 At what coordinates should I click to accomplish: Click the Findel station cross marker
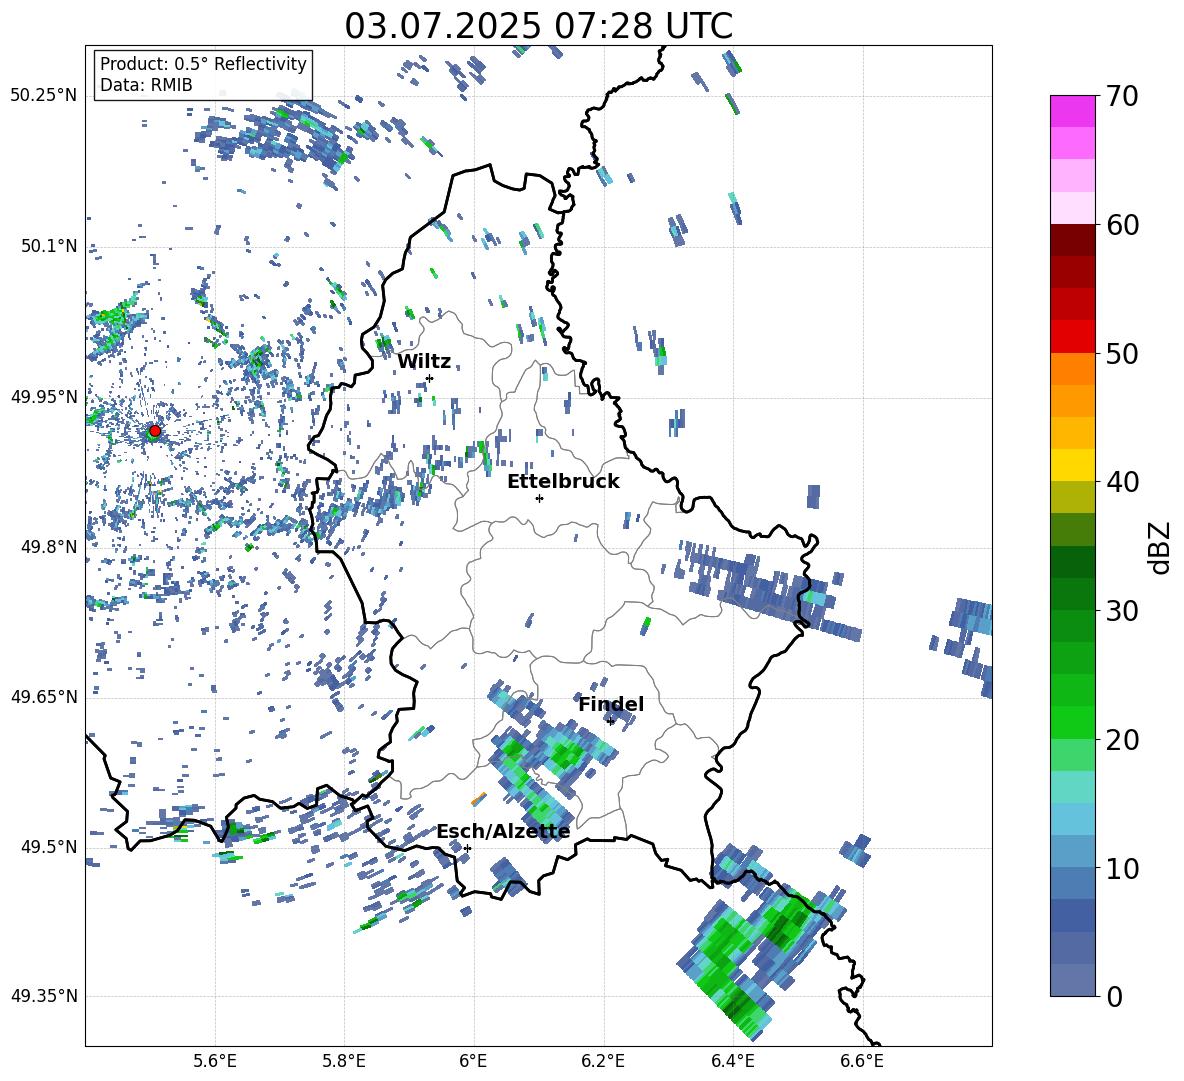(x=611, y=721)
